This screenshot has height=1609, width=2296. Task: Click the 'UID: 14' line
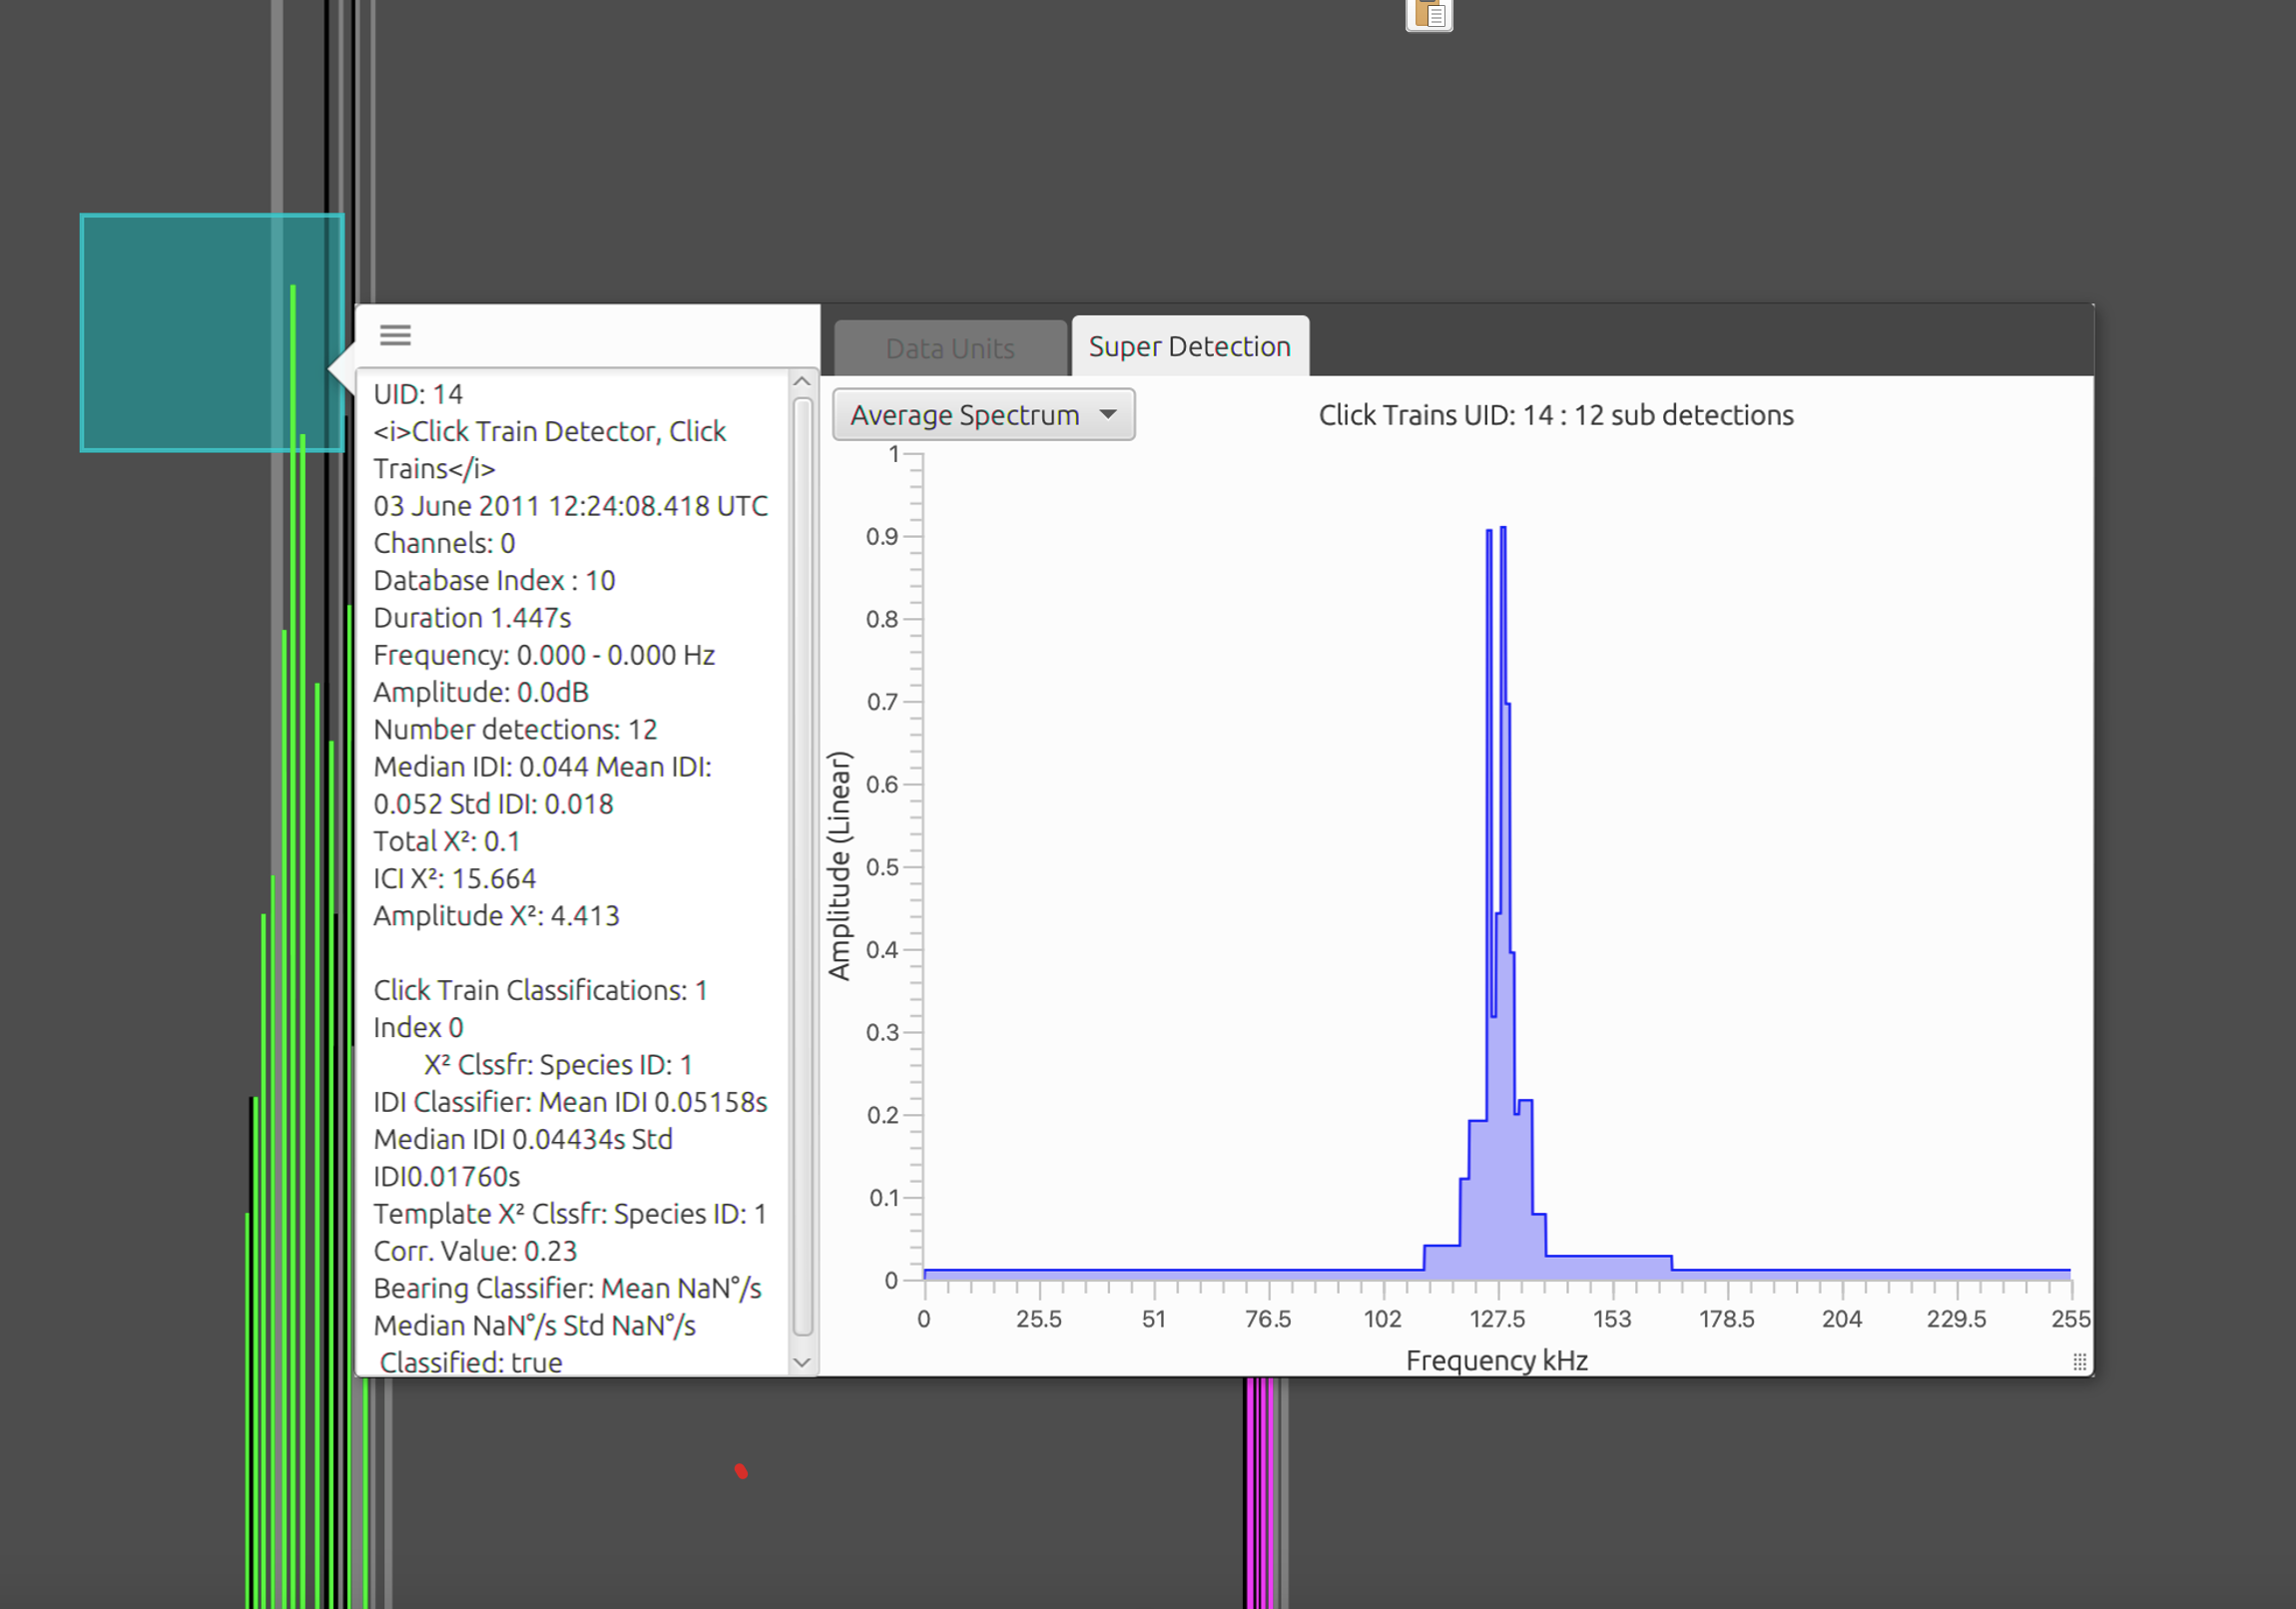[418, 394]
